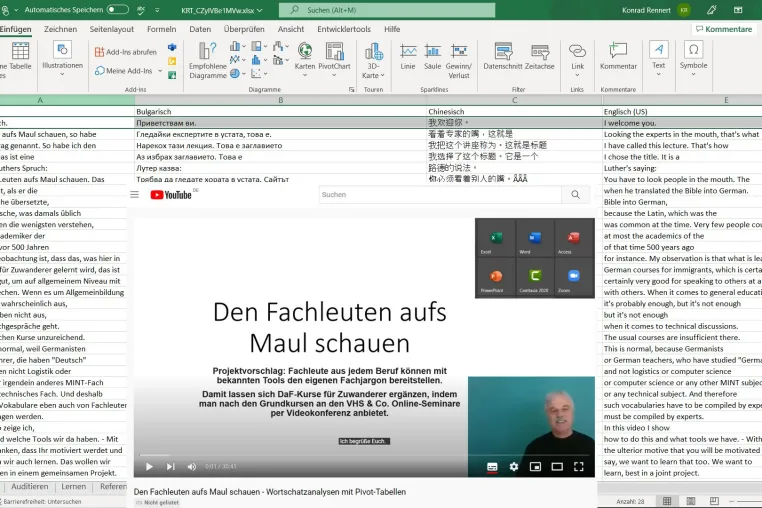The height and width of the screenshot is (508, 762).
Task: Switch YouTube to theater mode
Action: (x=557, y=467)
